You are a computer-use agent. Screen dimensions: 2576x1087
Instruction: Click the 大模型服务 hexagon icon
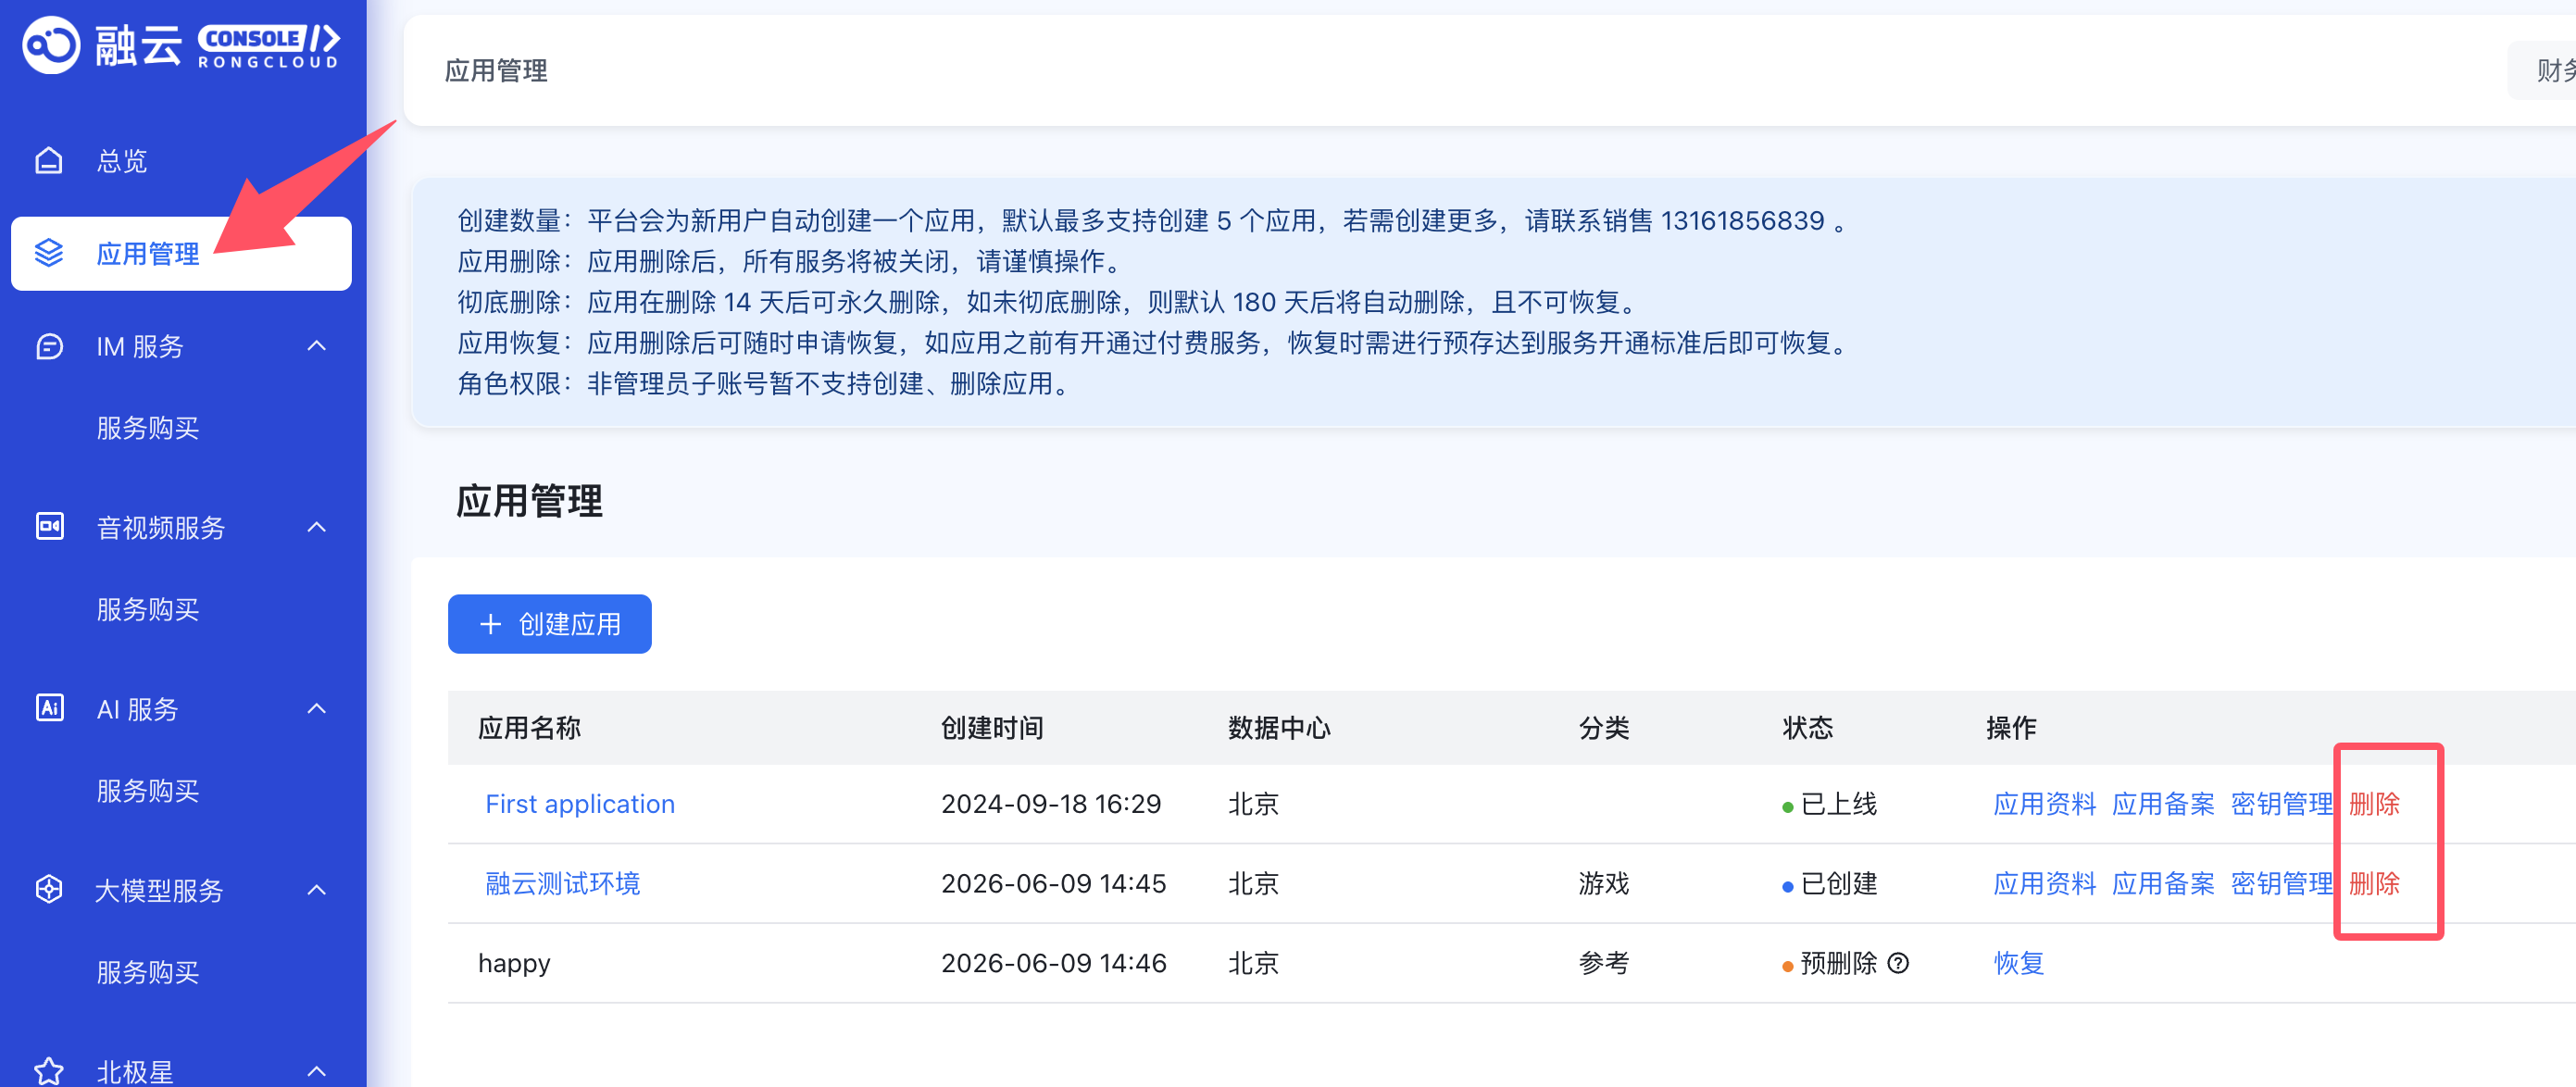[49, 889]
